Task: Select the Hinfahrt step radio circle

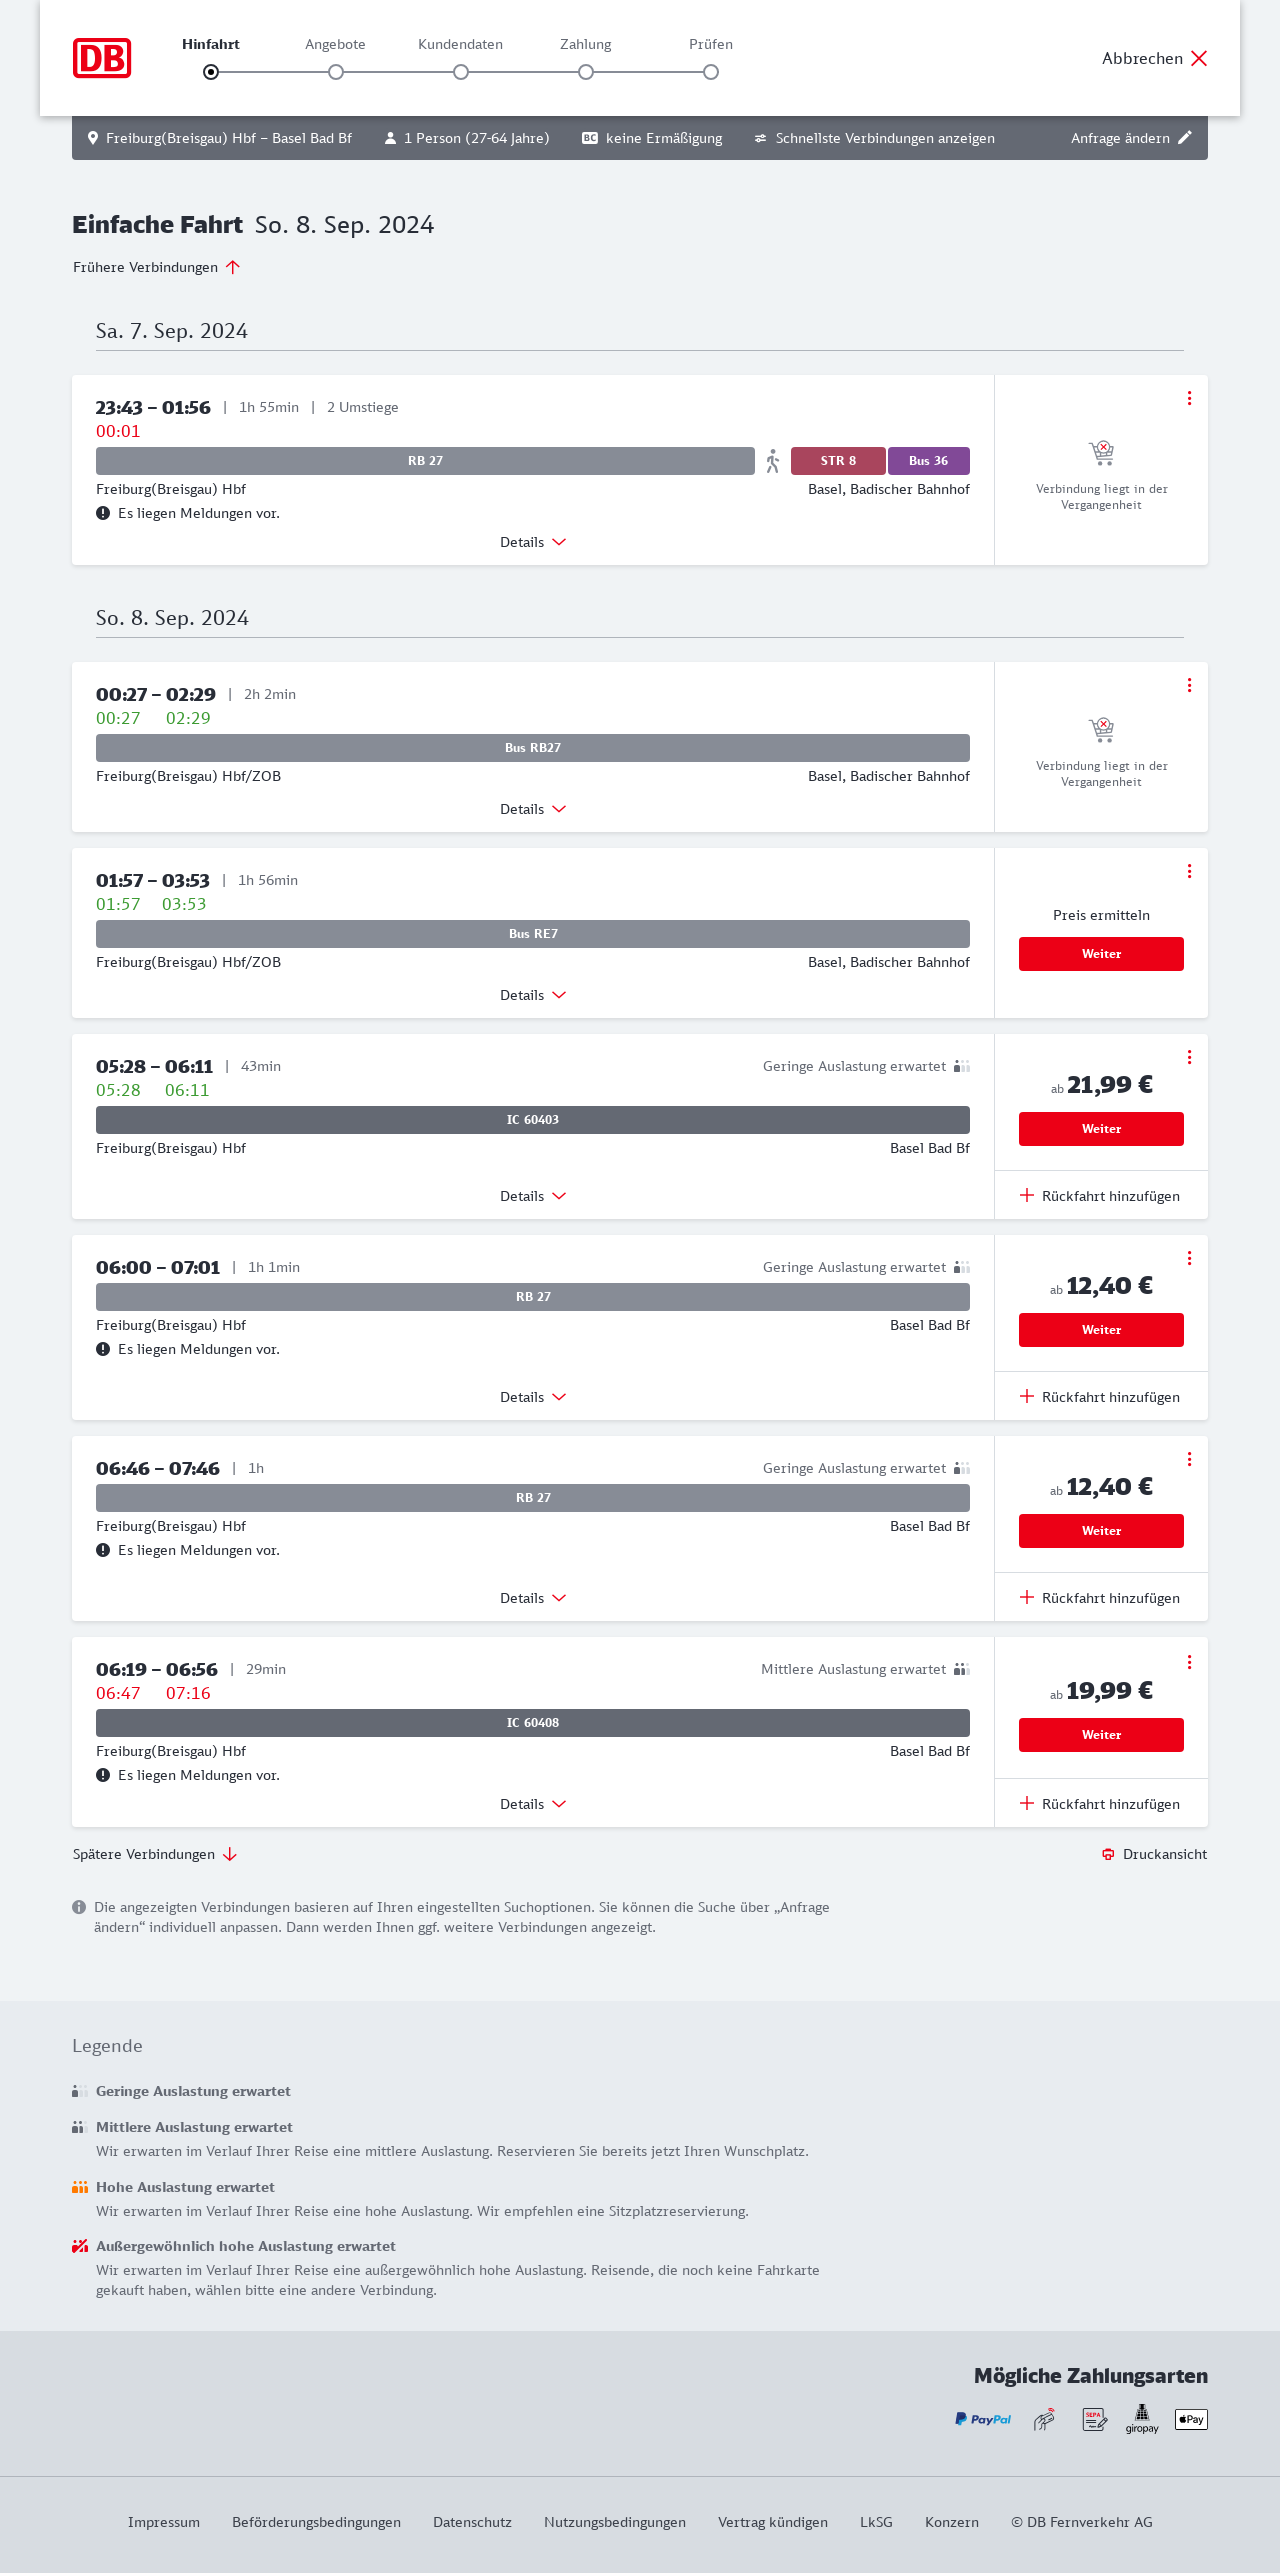Action: click(211, 72)
